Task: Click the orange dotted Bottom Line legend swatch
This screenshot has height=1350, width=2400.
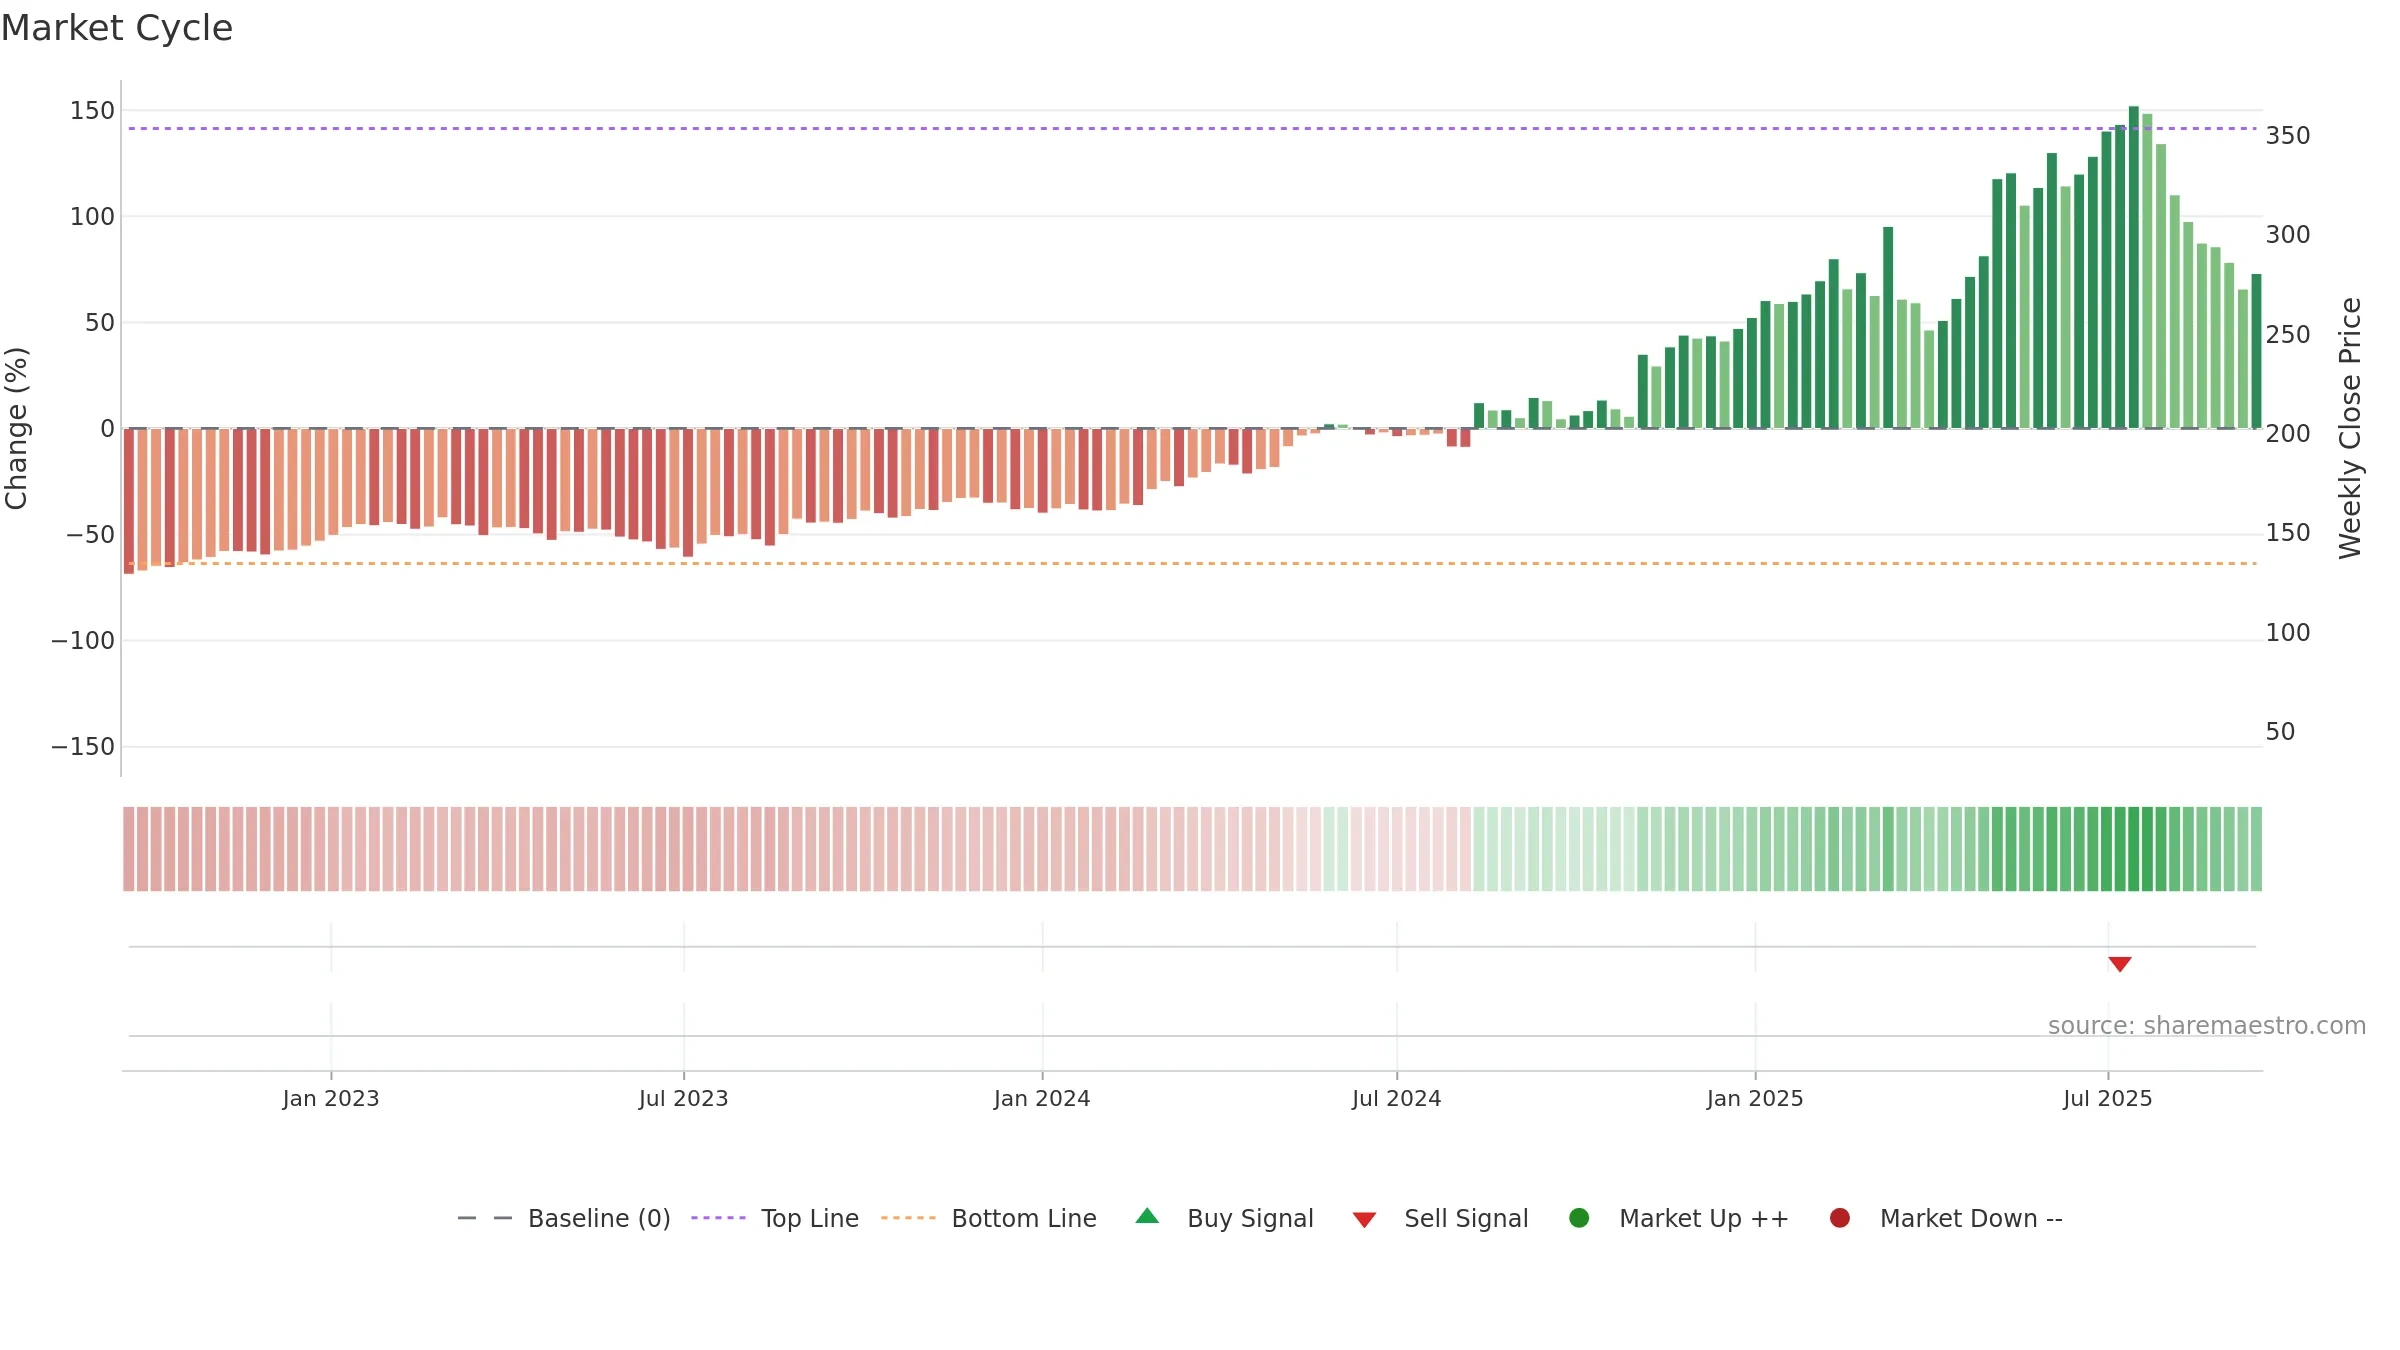Action: pyautogui.click(x=908, y=1218)
